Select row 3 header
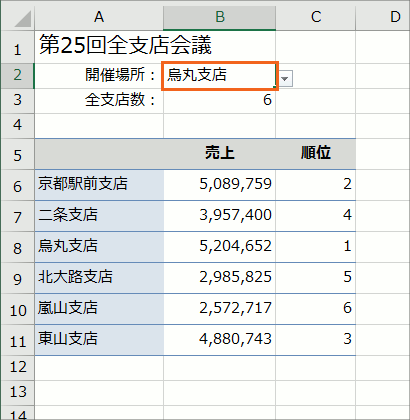Viewport: 410px width, 420px height. click(x=18, y=101)
